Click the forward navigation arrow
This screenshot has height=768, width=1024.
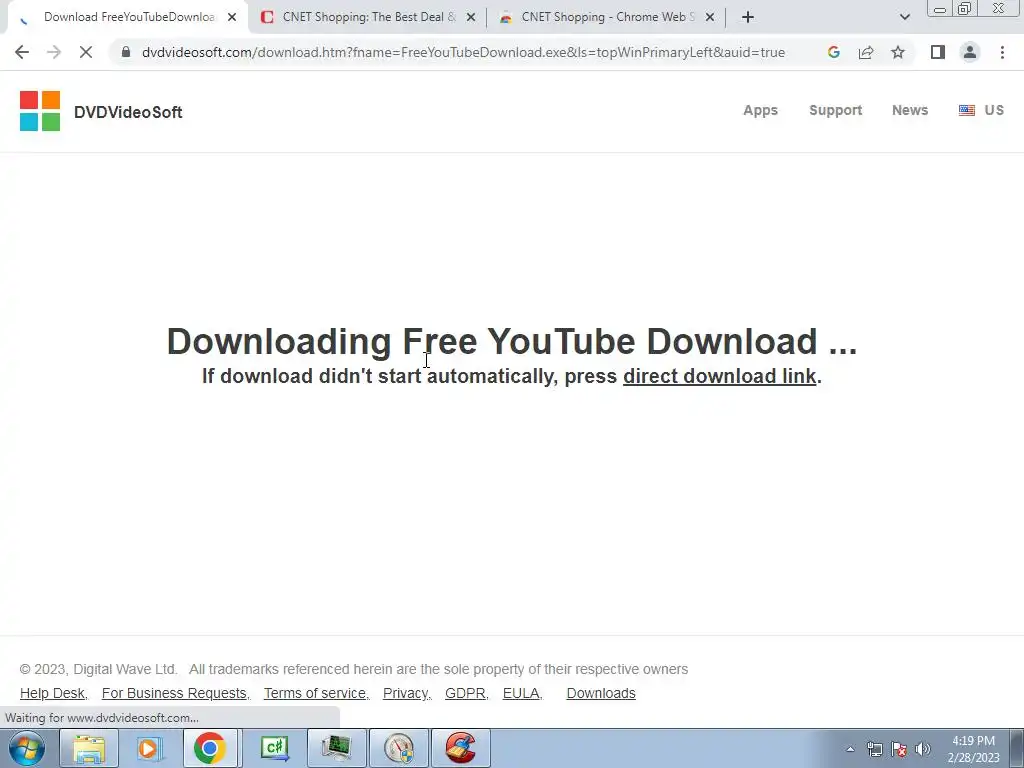click(x=54, y=52)
